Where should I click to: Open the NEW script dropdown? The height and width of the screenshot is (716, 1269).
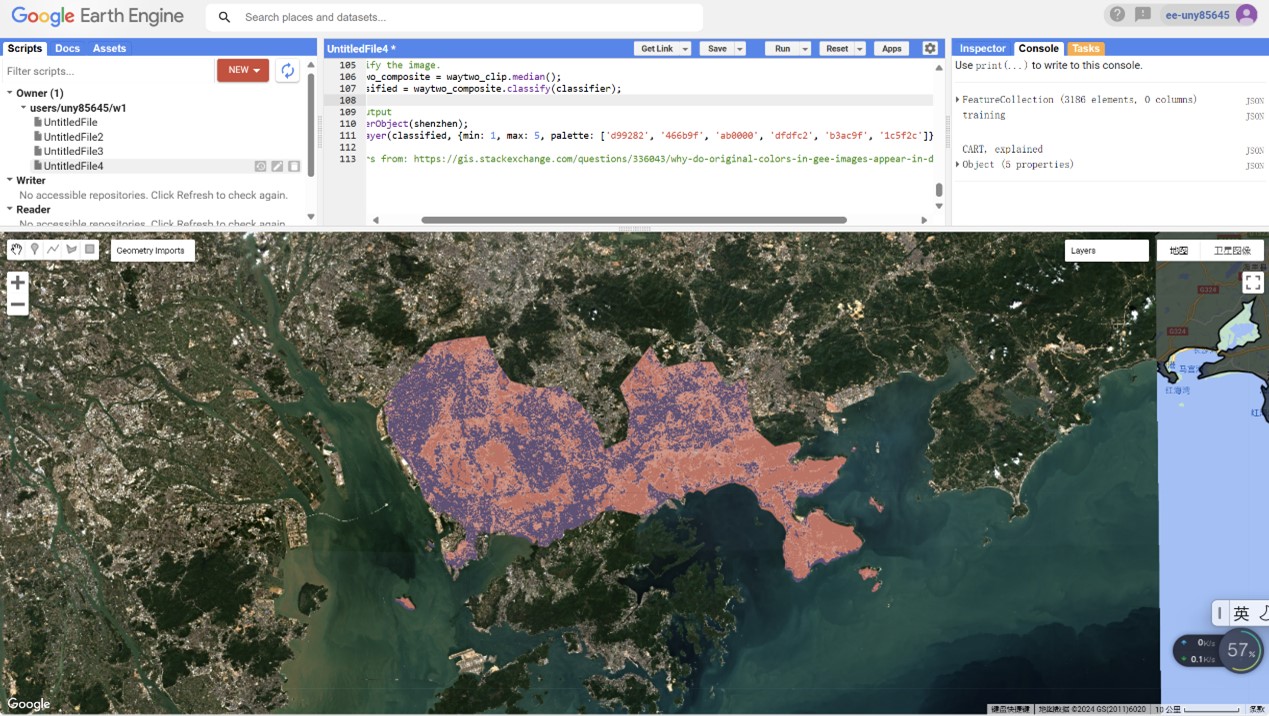243,70
